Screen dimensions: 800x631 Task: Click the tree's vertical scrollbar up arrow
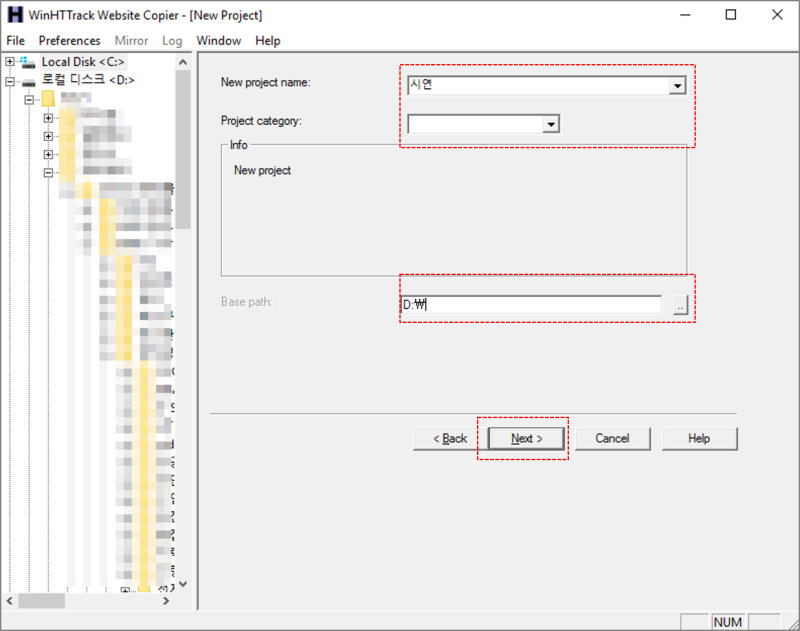[x=183, y=62]
